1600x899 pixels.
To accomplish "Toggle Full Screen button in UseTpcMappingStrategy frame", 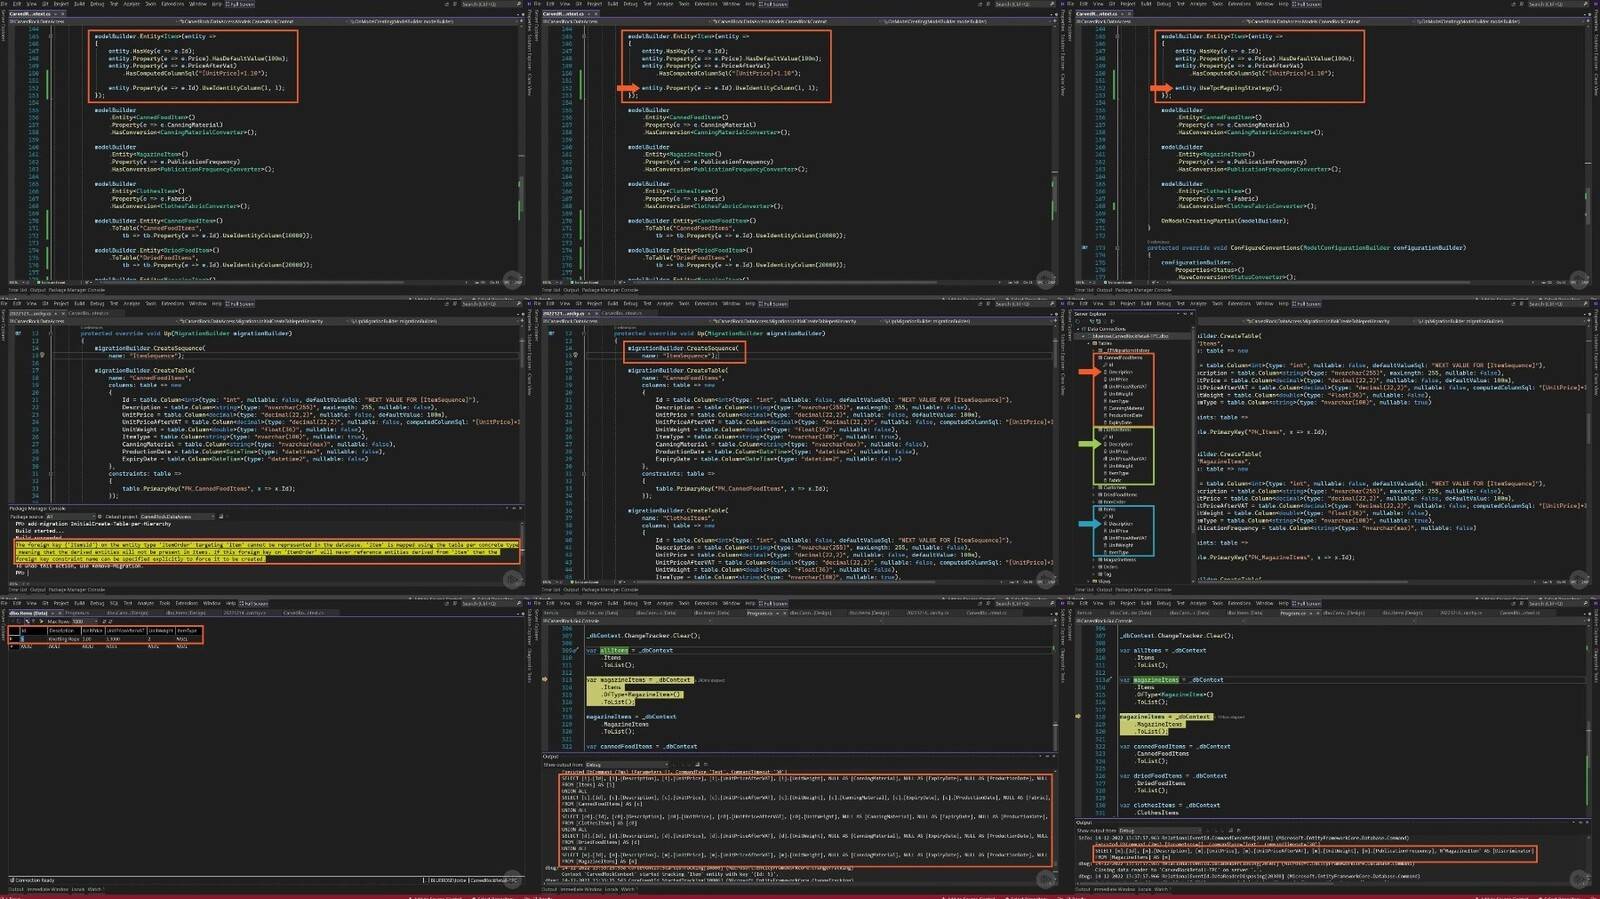I will point(1307,4).
